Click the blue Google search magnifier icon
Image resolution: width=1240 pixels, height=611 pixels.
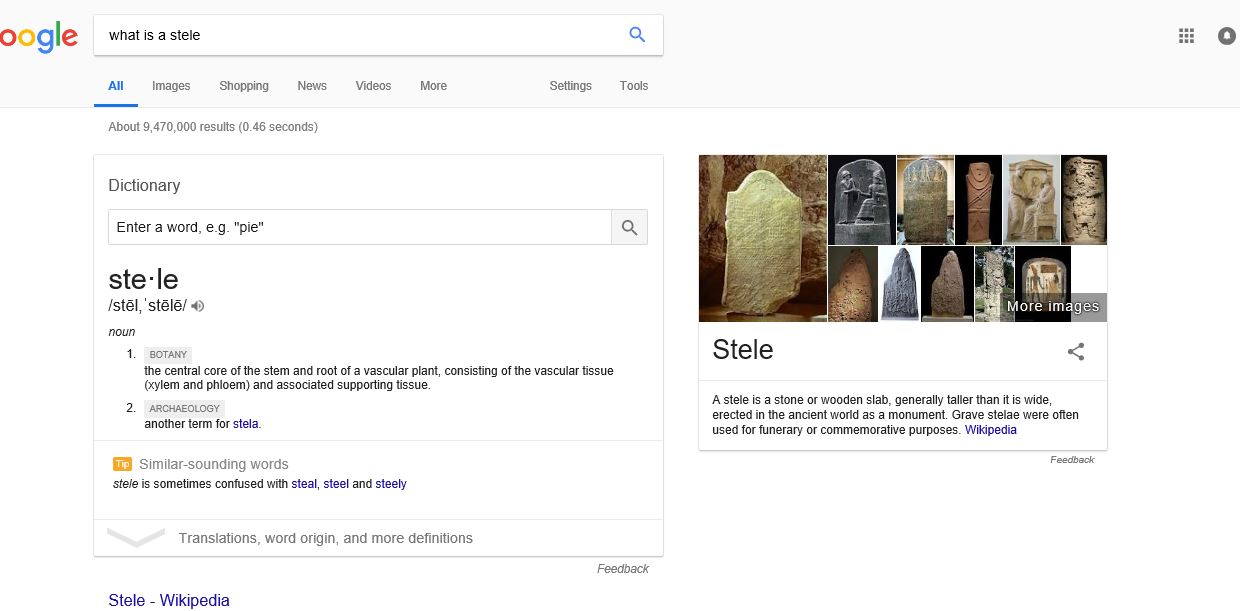pyautogui.click(x=637, y=35)
